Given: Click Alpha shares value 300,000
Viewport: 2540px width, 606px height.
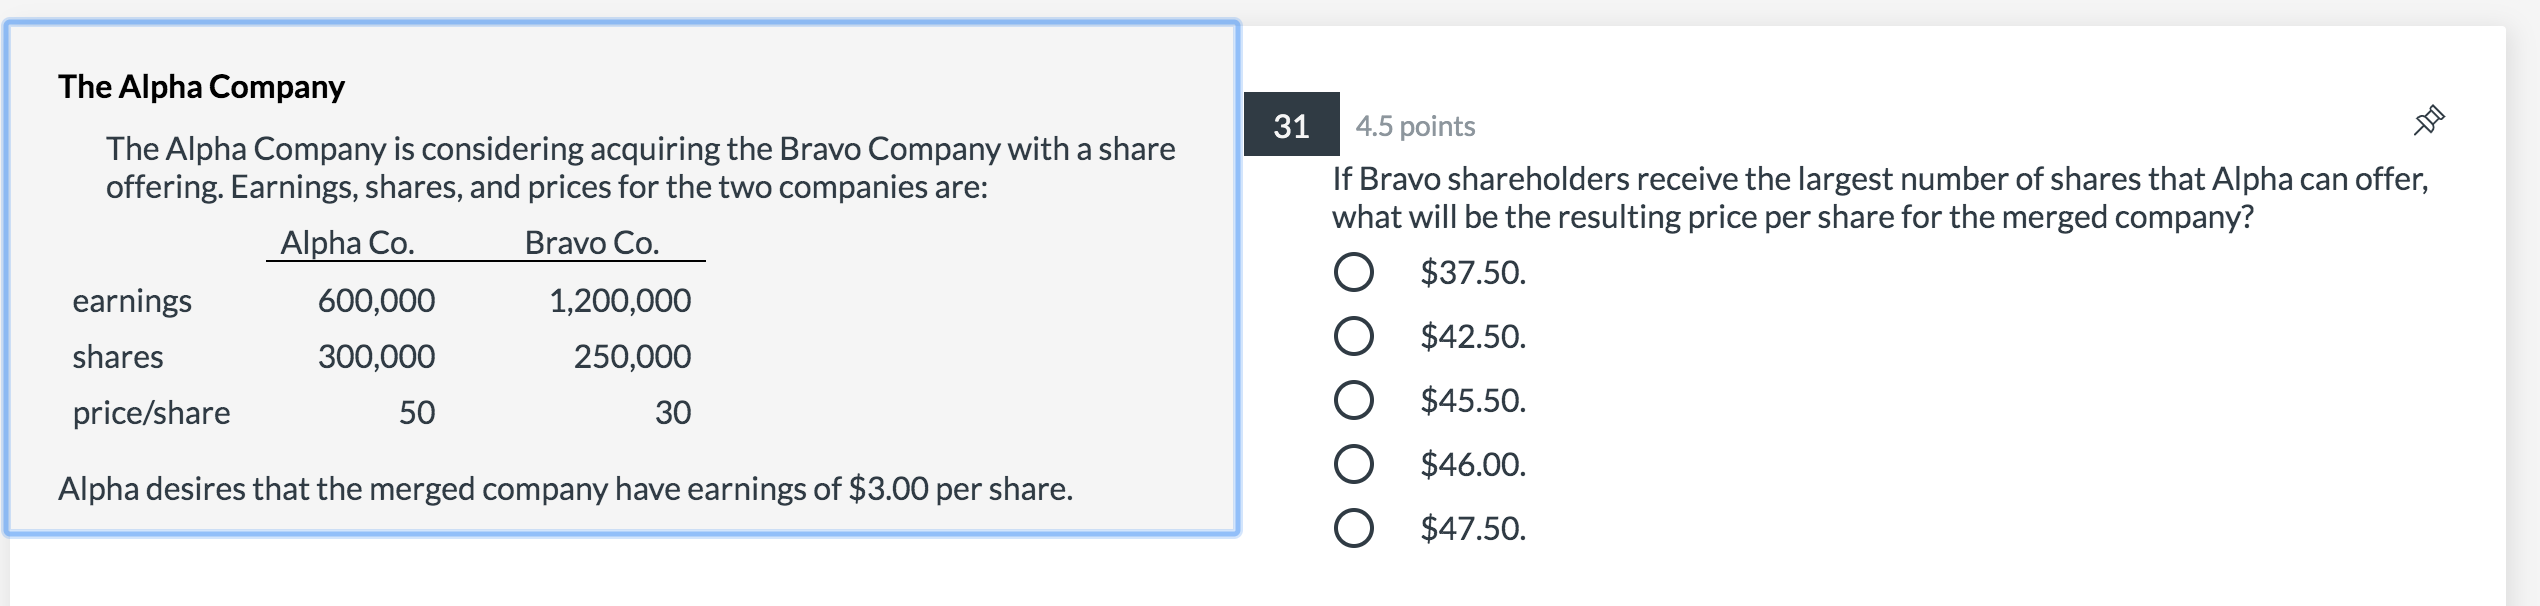Looking at the screenshot, I should (x=377, y=356).
